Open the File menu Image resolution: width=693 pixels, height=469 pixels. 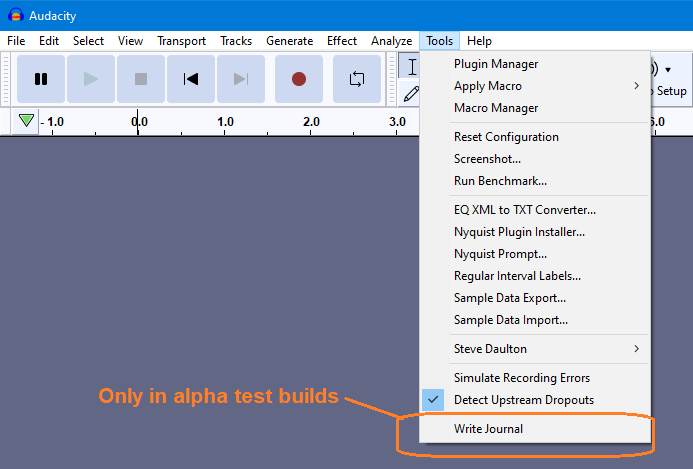[x=16, y=41]
